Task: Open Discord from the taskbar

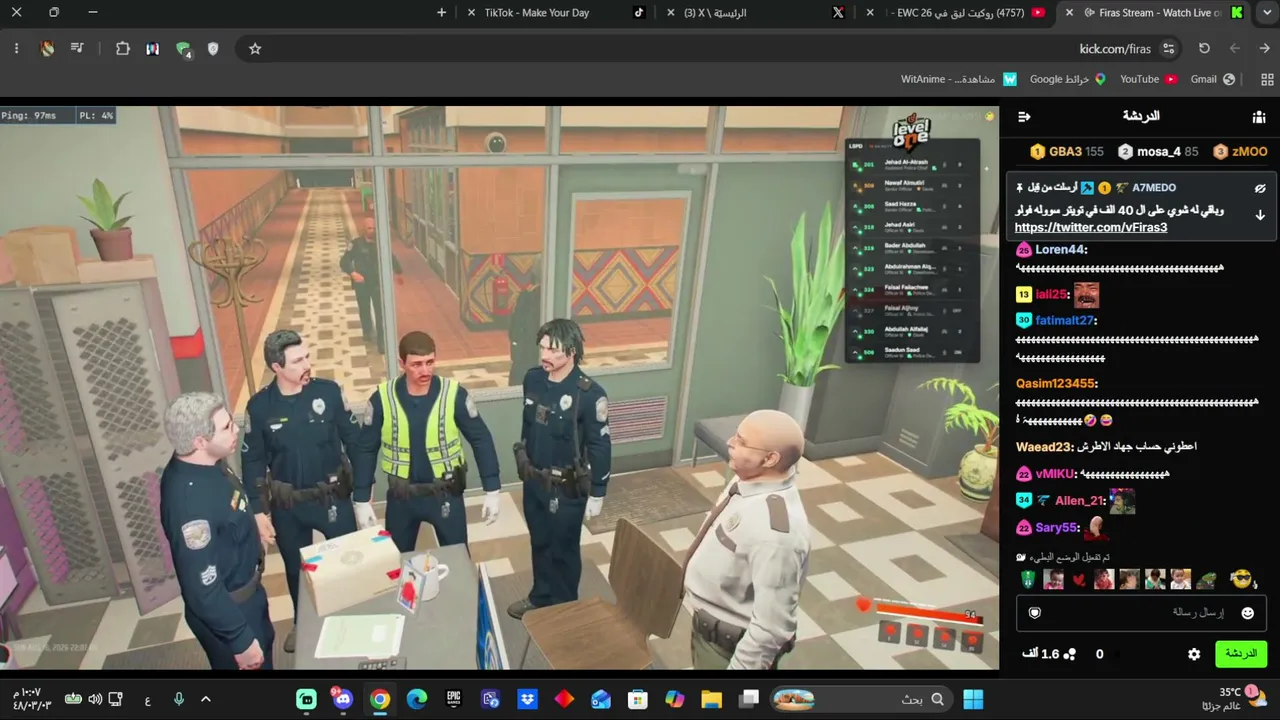Action: 343,699
